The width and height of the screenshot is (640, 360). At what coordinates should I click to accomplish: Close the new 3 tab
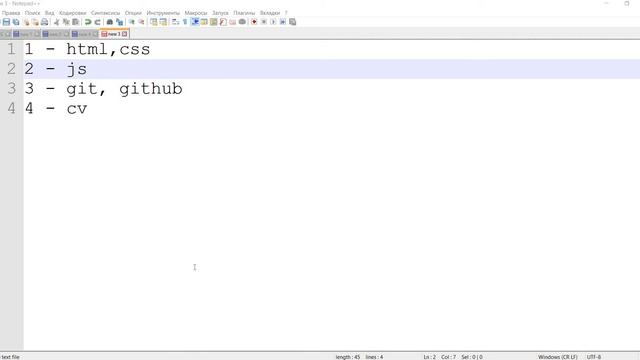coord(125,34)
